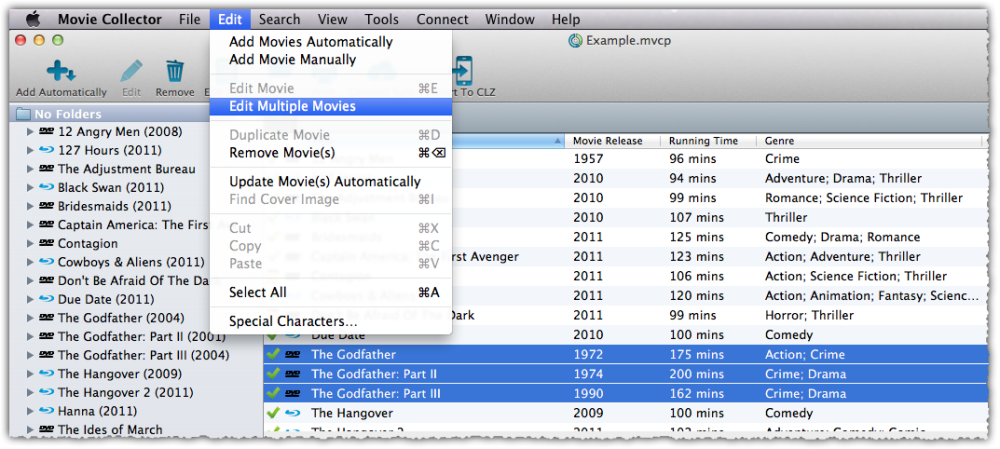Open the Window menu
This screenshot has height=449, width=1000.
click(509, 19)
